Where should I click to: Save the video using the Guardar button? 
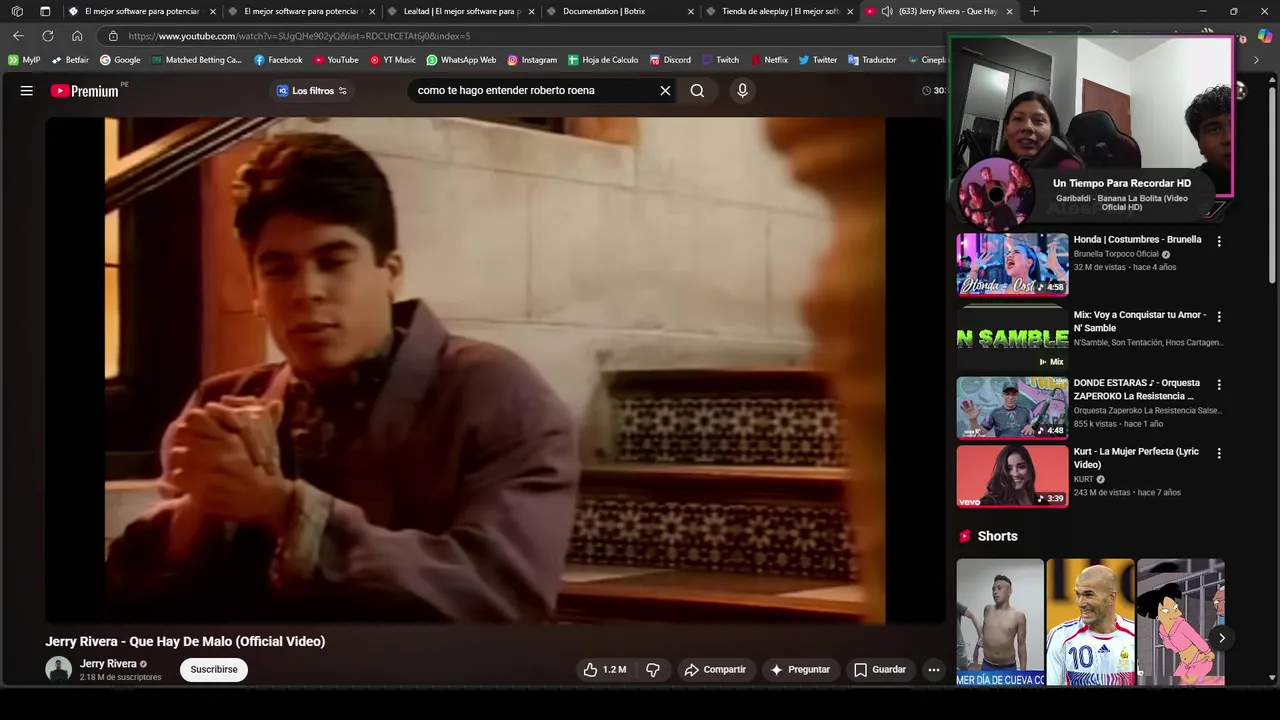coord(880,669)
